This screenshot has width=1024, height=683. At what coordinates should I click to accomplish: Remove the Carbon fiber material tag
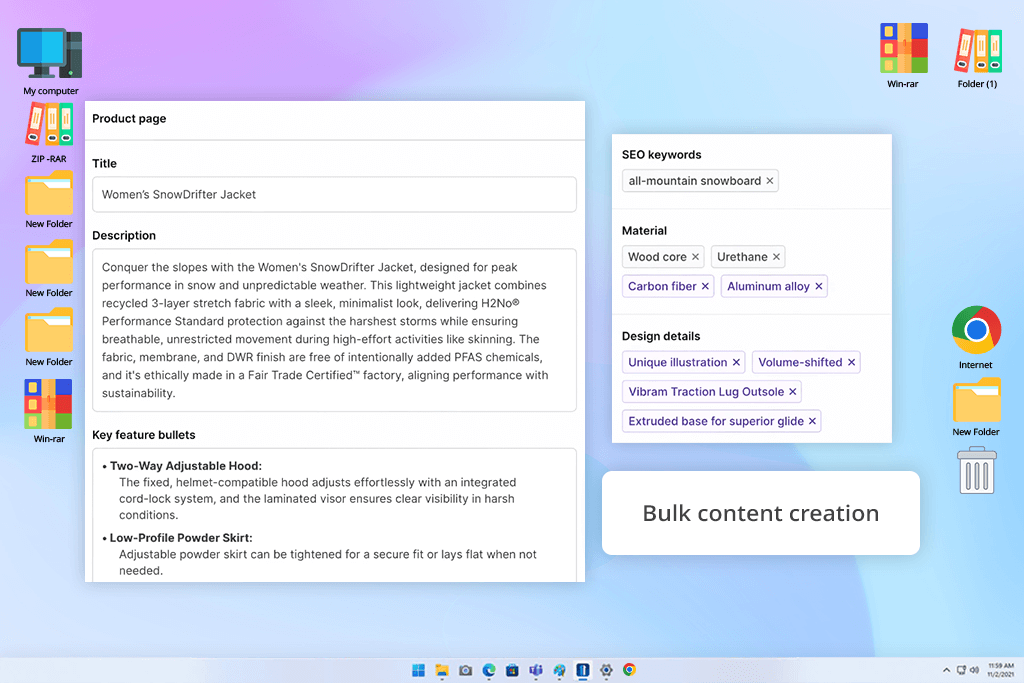click(705, 286)
